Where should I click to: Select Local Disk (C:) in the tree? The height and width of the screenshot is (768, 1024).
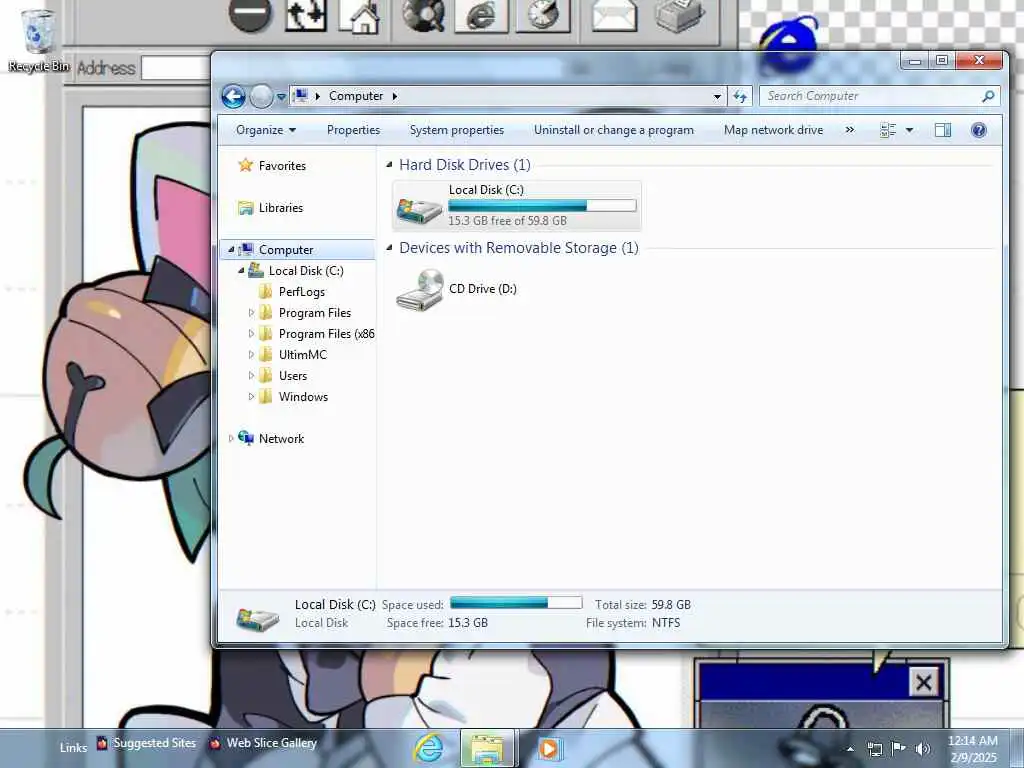[x=306, y=270]
